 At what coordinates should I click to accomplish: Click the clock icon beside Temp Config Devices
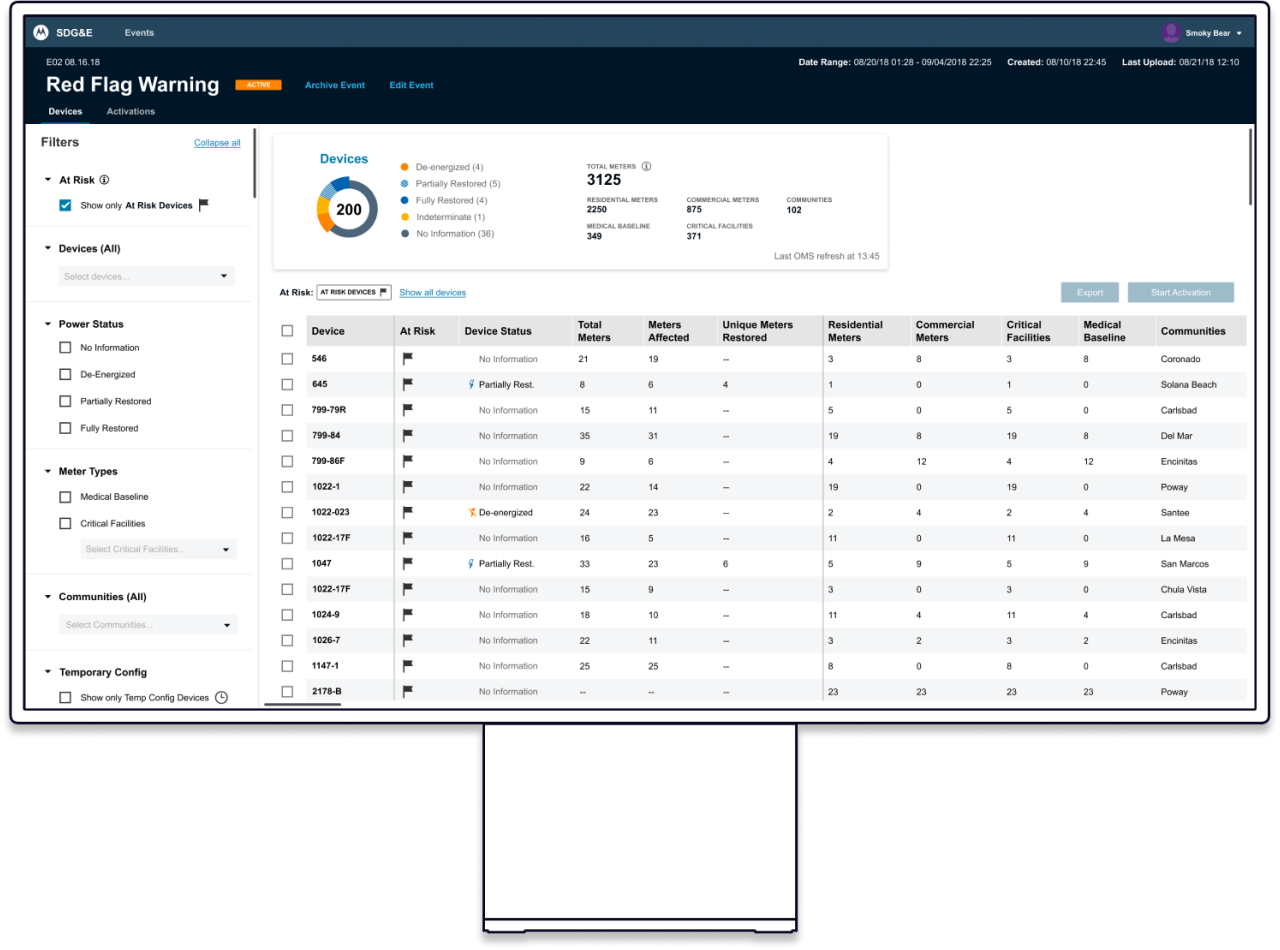coord(222,698)
